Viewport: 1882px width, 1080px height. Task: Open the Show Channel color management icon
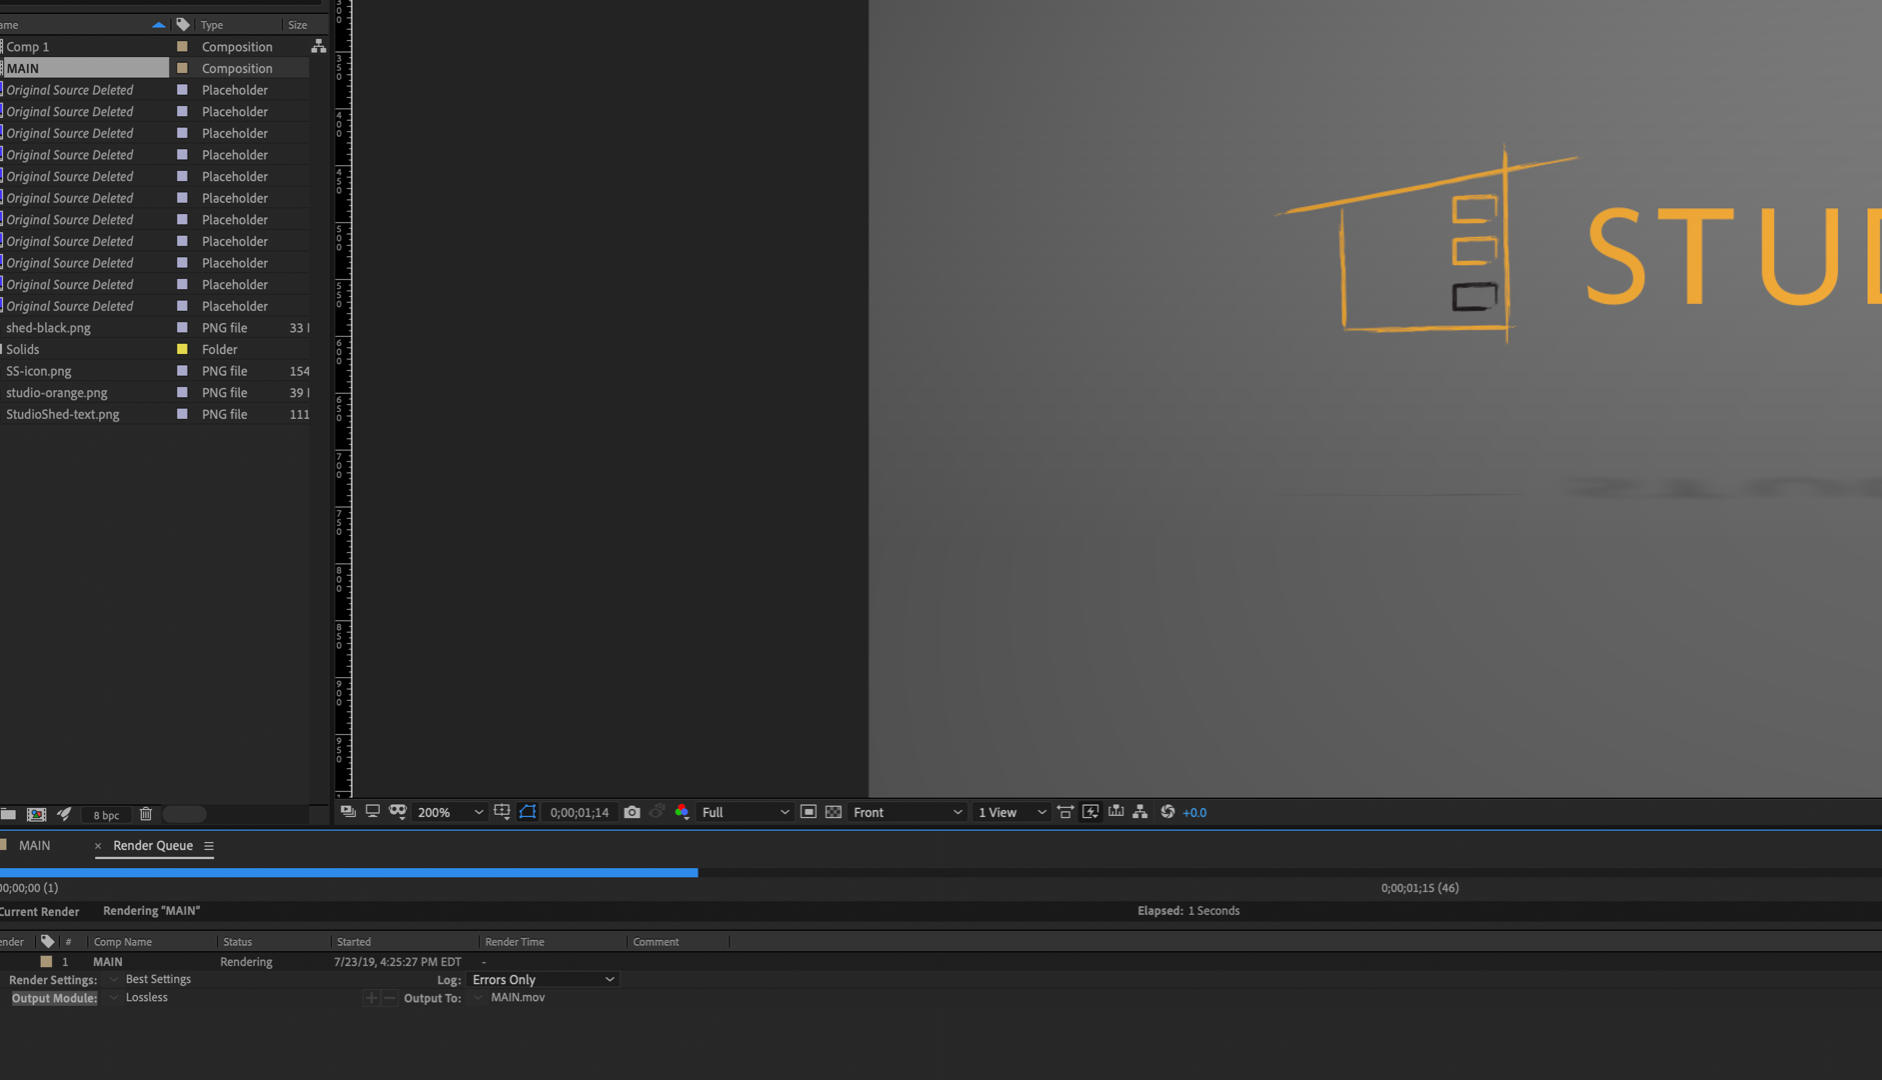(682, 812)
